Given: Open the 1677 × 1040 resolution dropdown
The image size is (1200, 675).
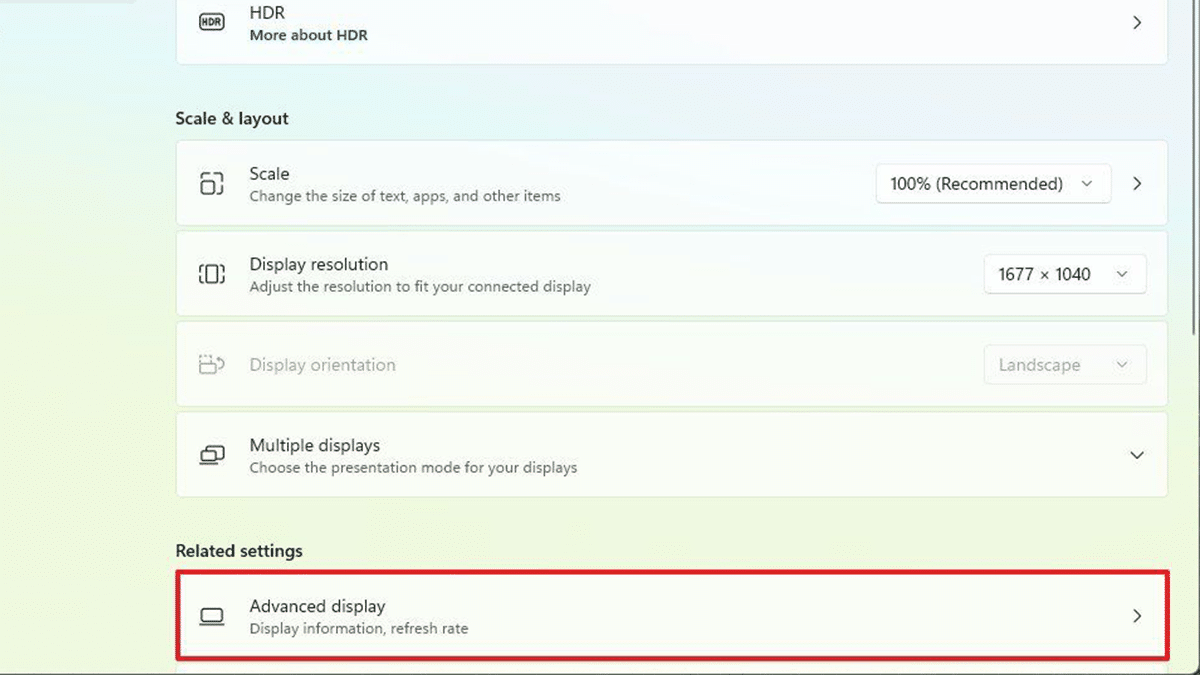Looking at the screenshot, I should 1064,274.
